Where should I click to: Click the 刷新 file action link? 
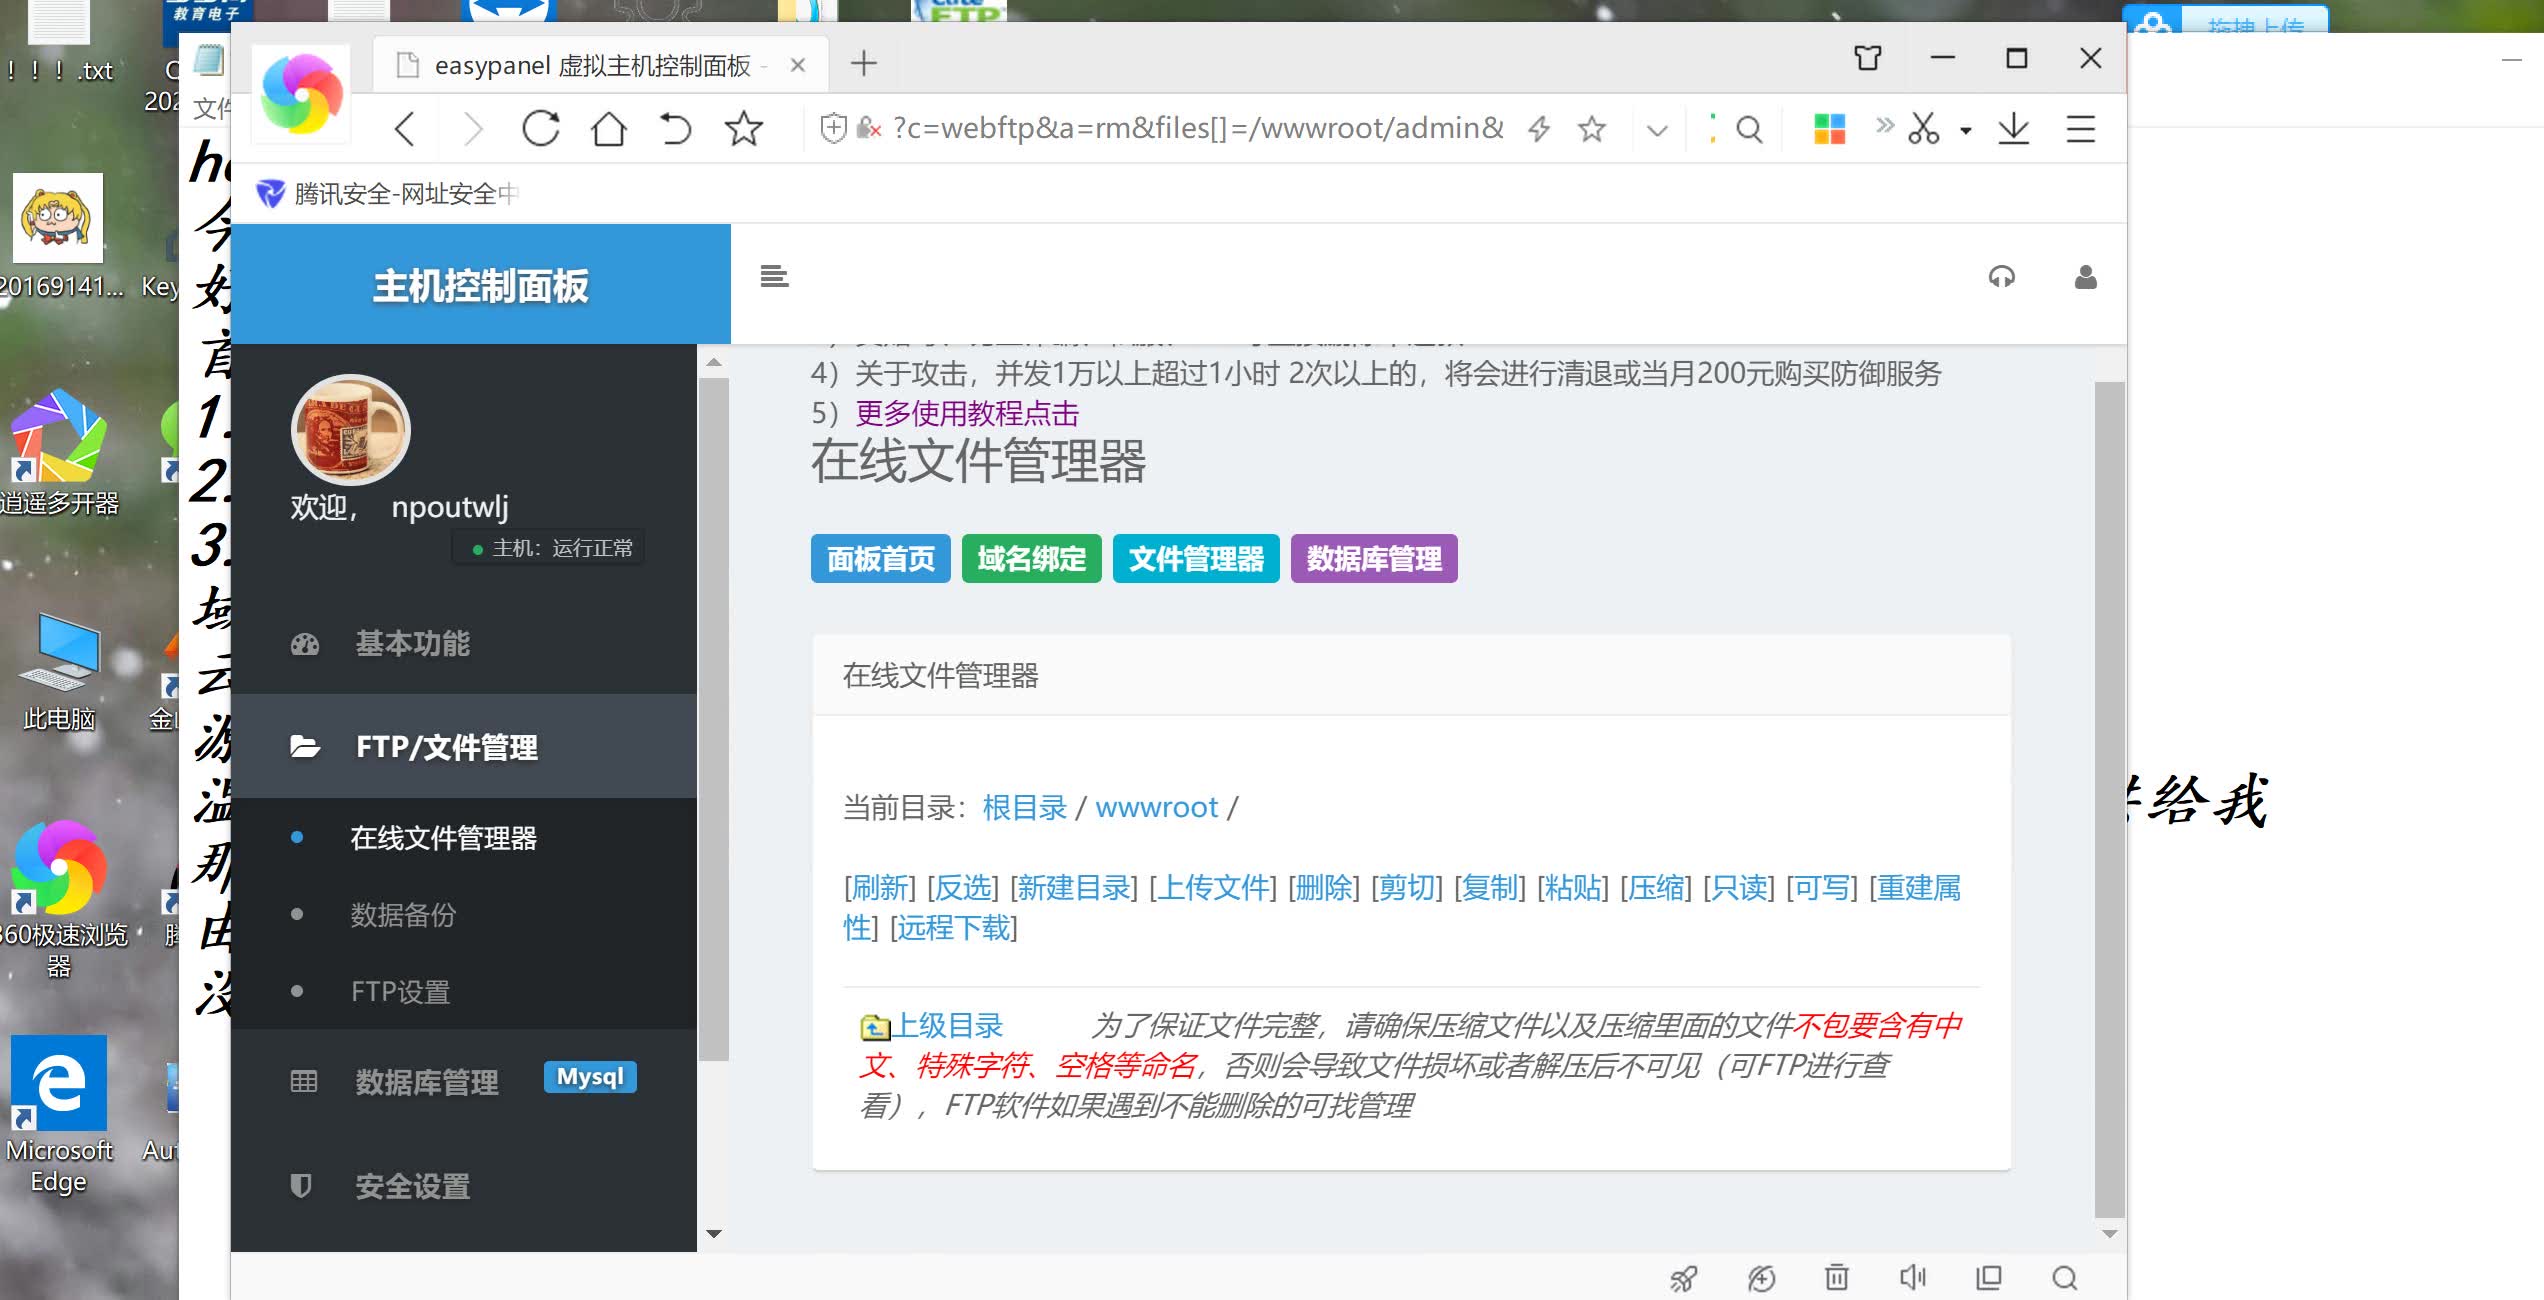880,887
